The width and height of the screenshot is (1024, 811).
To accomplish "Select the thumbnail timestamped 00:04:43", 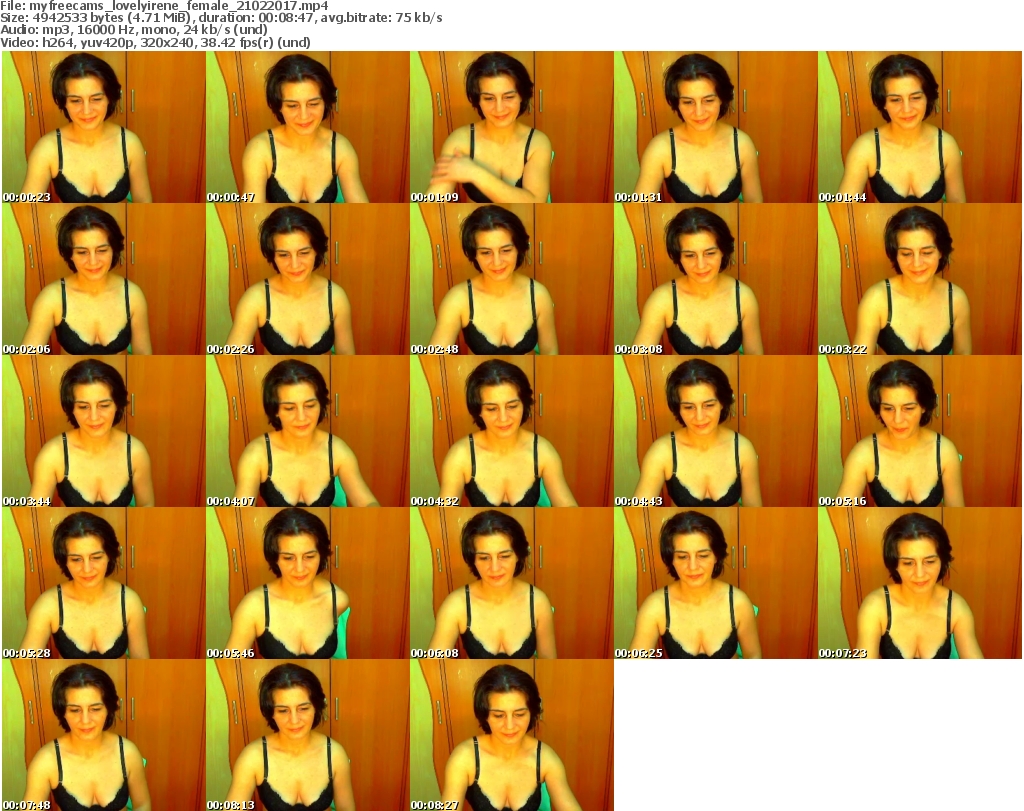I will [716, 431].
